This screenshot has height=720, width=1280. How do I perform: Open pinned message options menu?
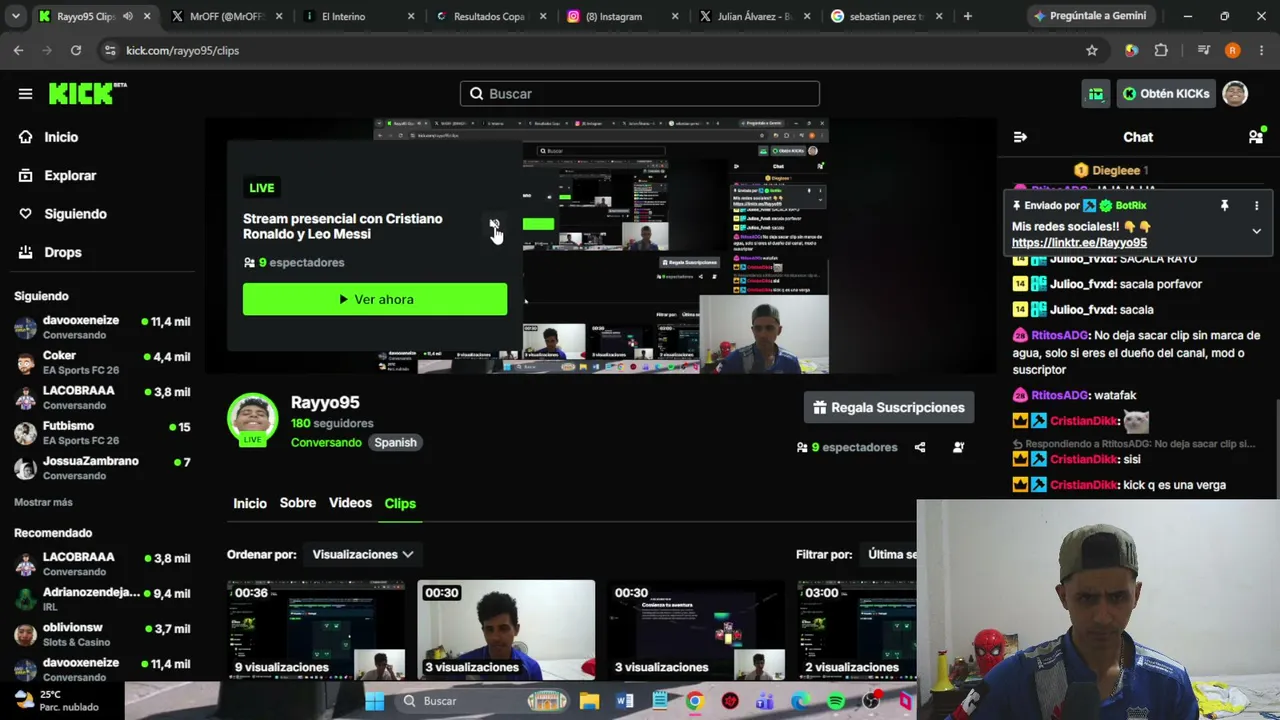pos(1257,205)
